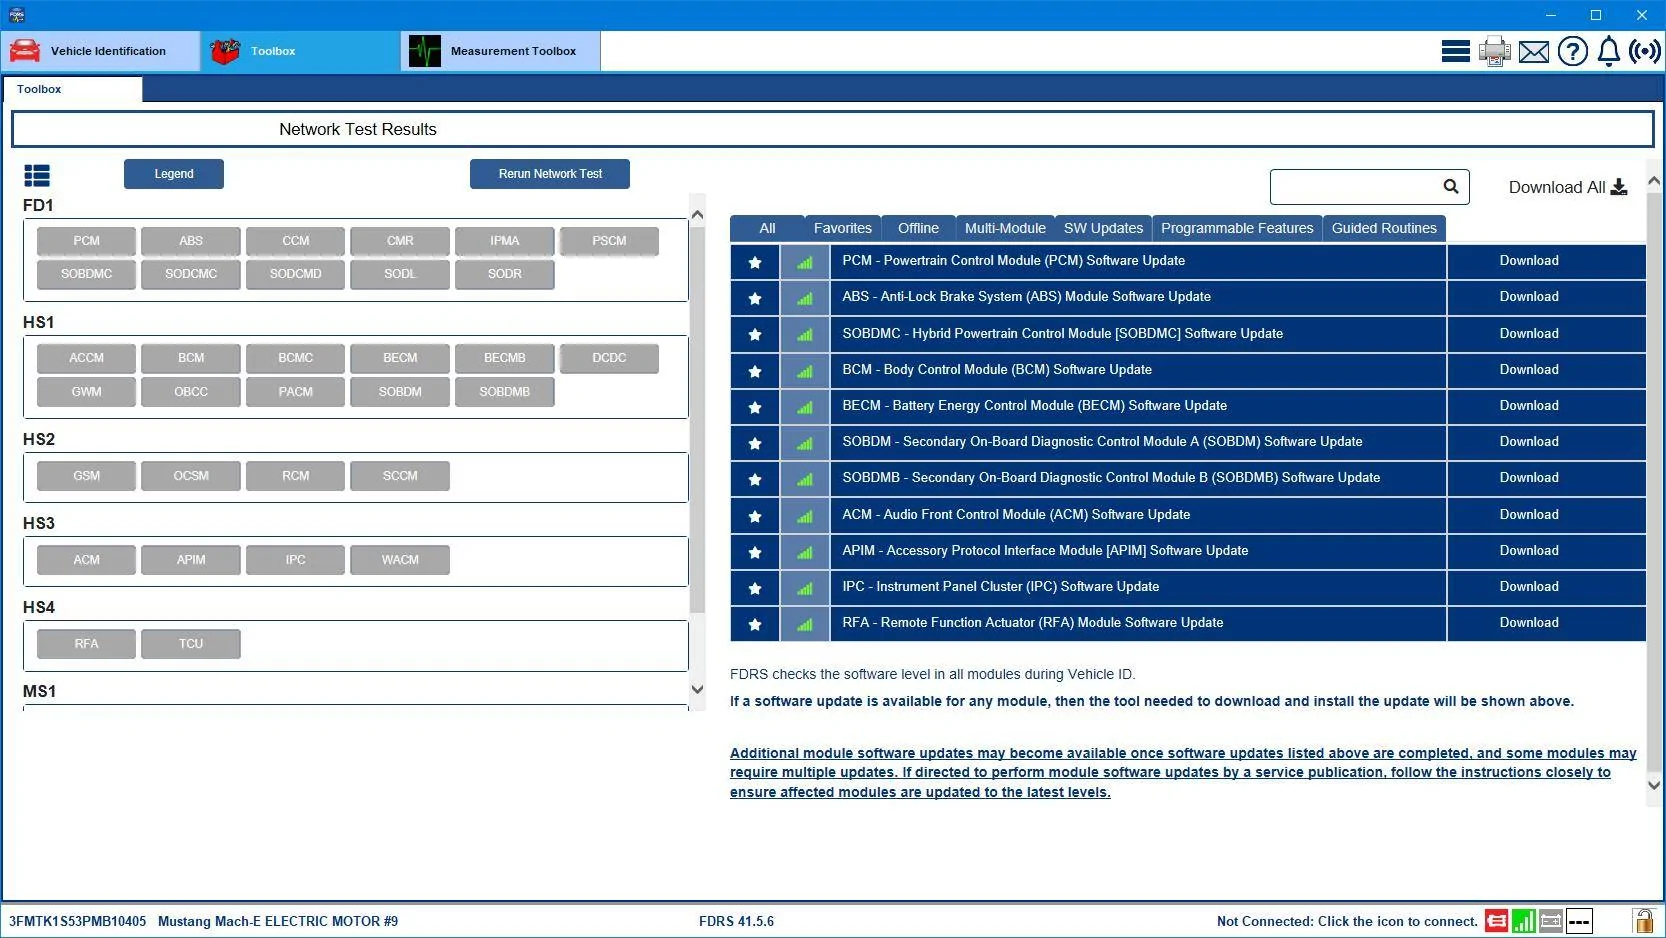
Task: Toggle favorite star for PCM Software Update
Action: 755,262
